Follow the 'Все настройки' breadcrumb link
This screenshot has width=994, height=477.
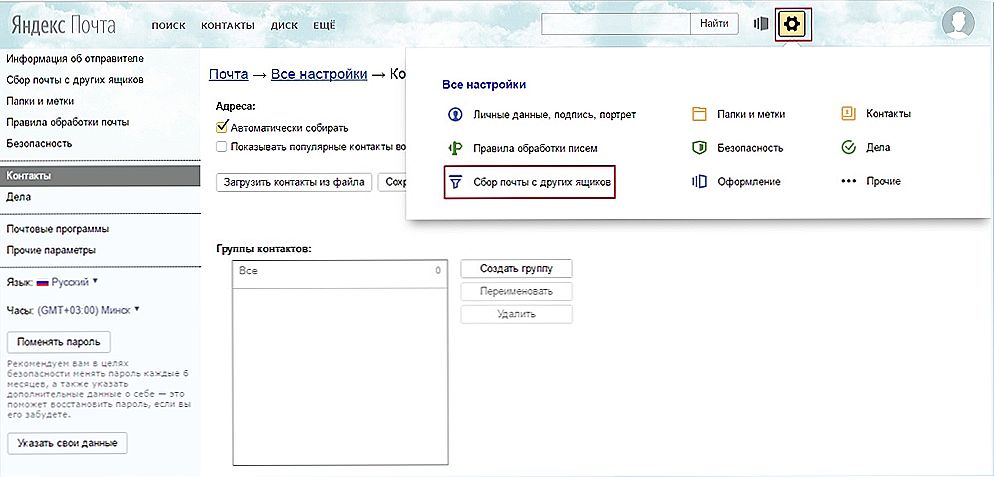(x=310, y=74)
